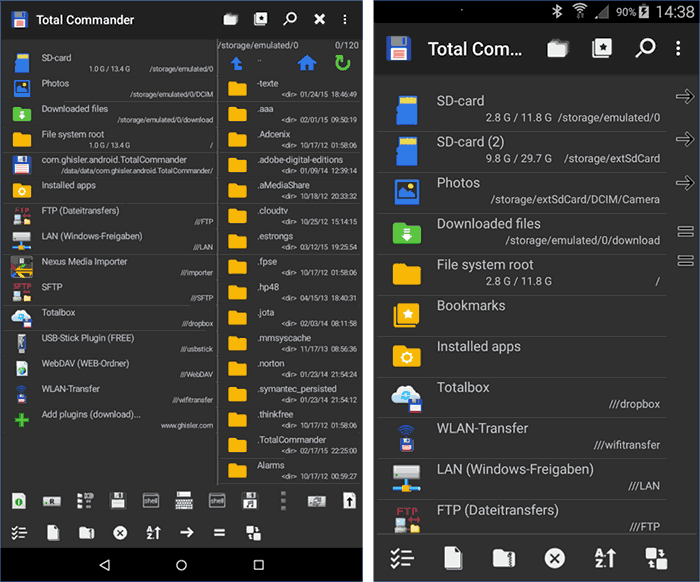
Task: Open the .symantec_persisted folder
Action: pos(290,394)
